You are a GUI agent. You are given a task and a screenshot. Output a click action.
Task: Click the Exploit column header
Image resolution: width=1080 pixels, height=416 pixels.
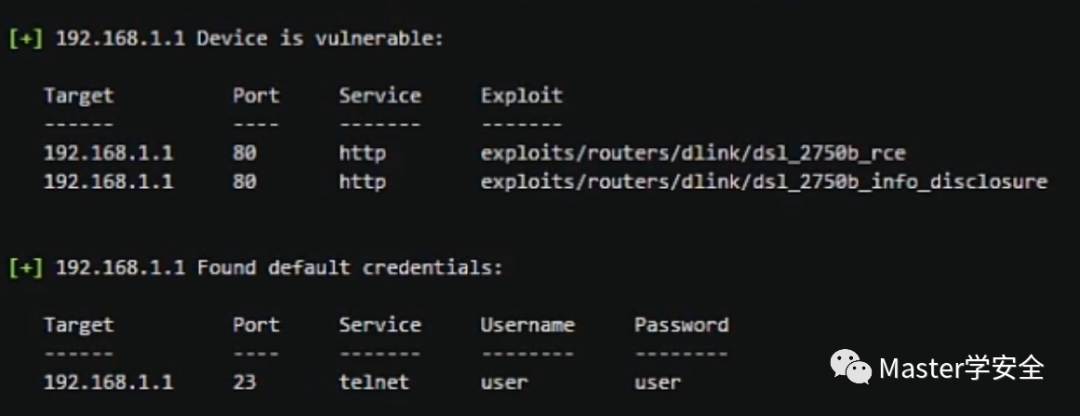[x=521, y=96]
